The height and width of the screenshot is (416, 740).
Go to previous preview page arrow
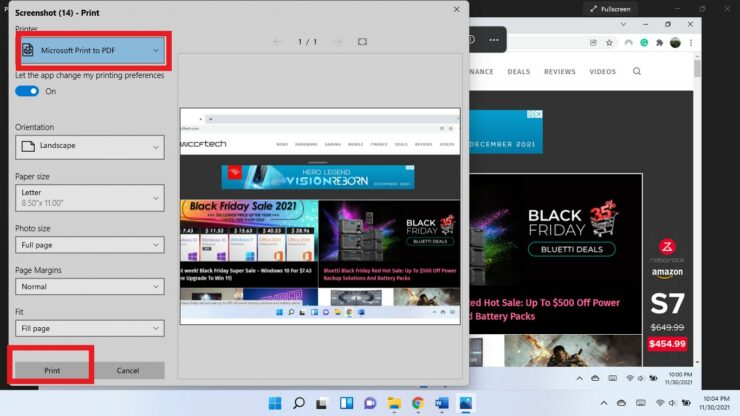[278, 42]
